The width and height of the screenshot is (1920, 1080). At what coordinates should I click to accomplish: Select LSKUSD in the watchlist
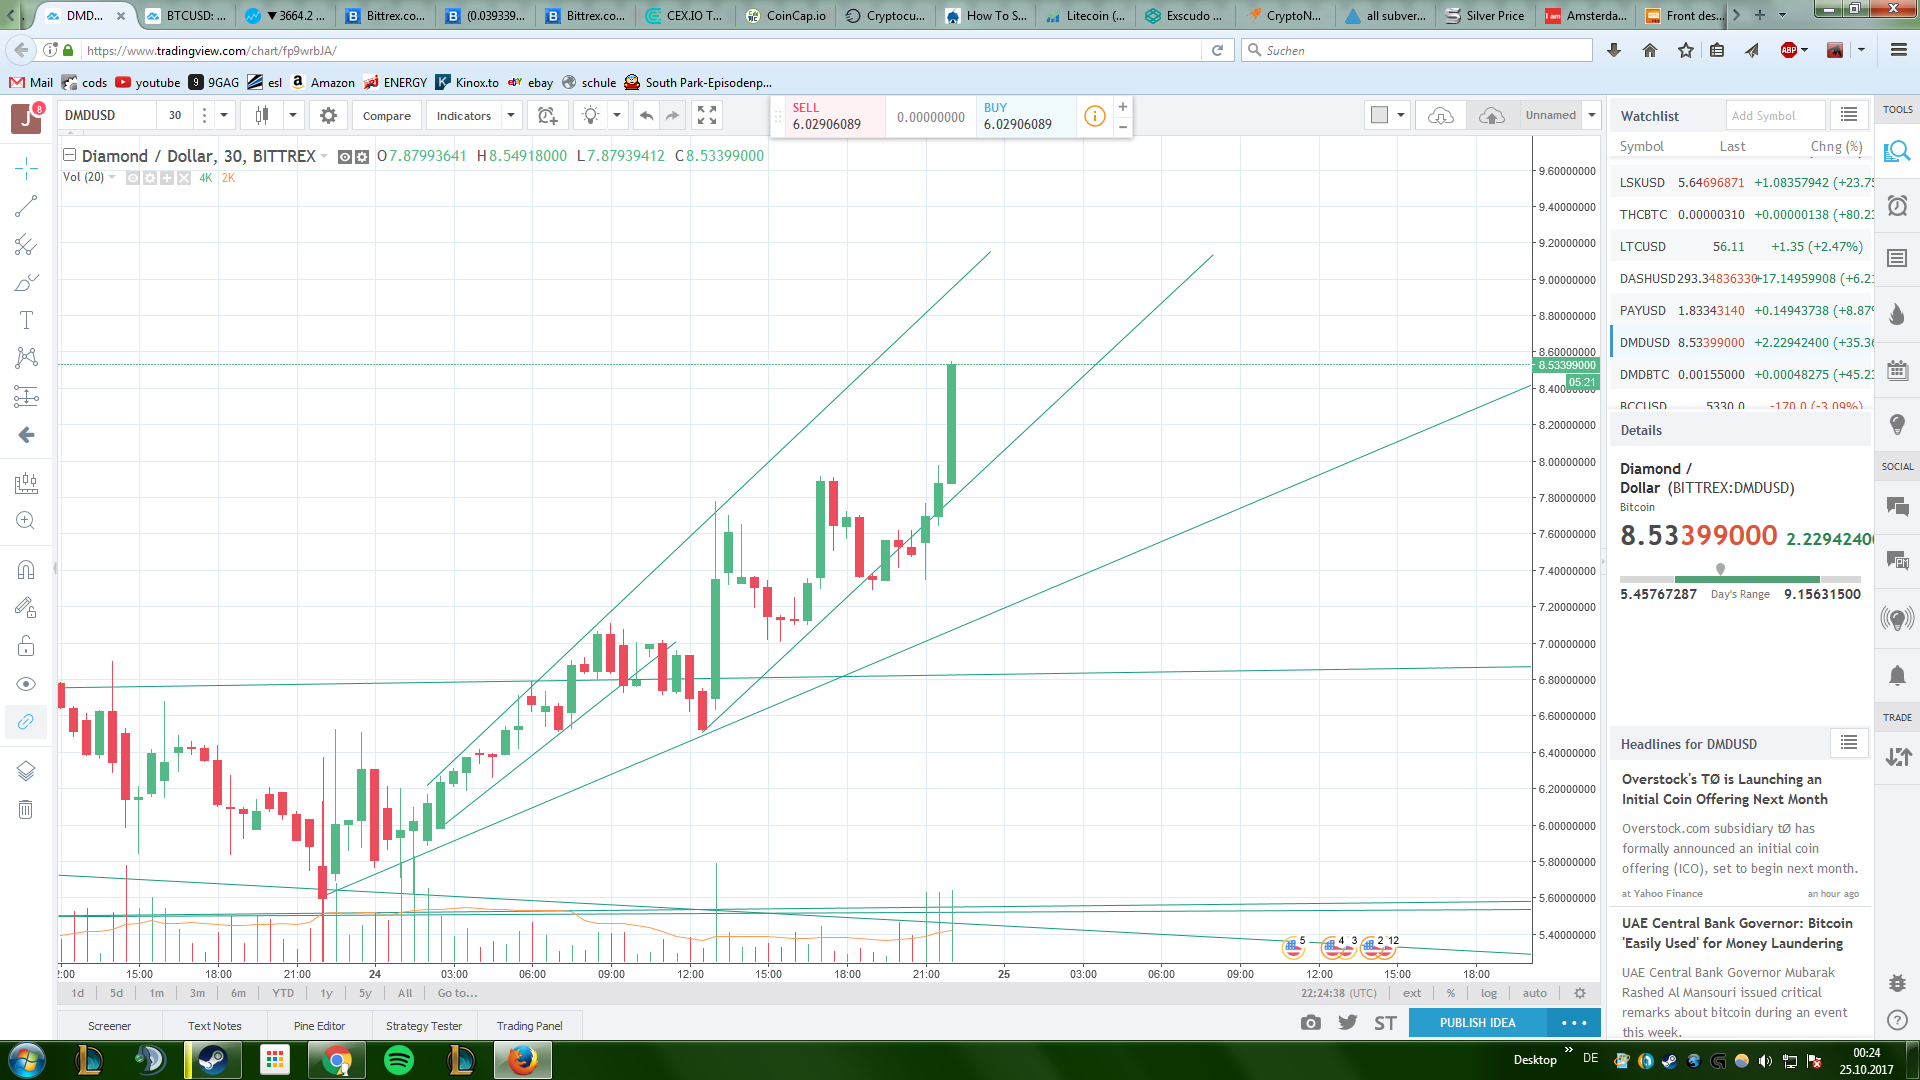point(1741,183)
